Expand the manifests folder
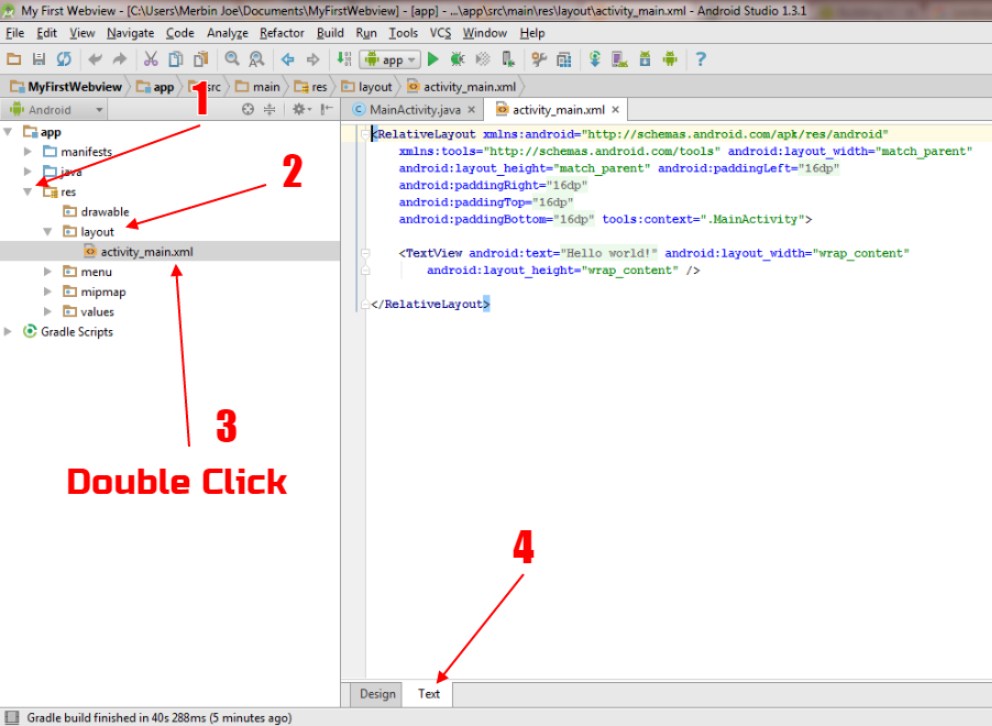 coord(27,152)
